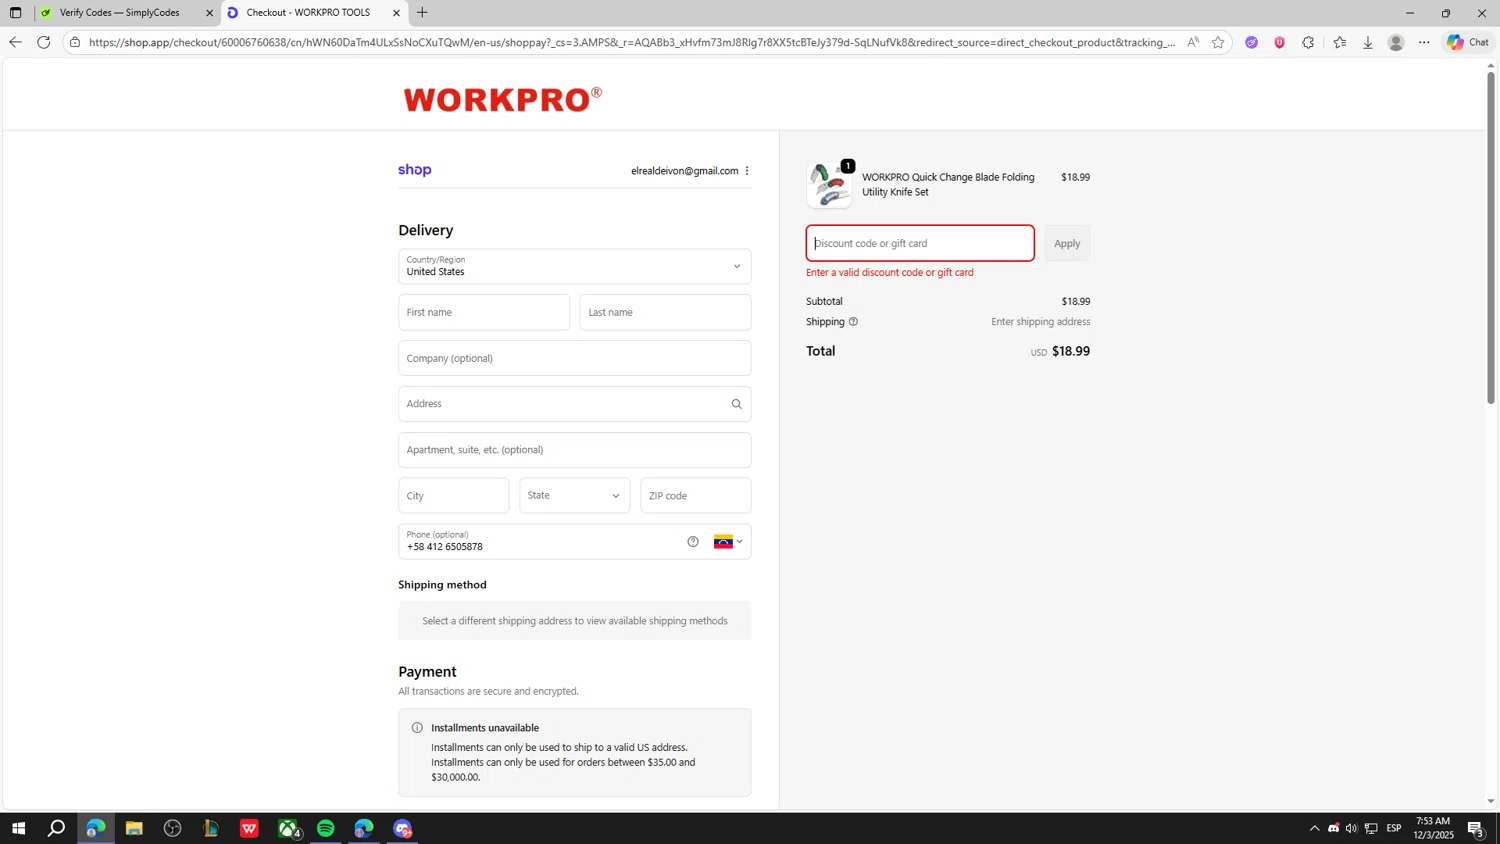Open browser Downloads
Image resolution: width=1500 pixels, height=844 pixels.
tap(1368, 42)
